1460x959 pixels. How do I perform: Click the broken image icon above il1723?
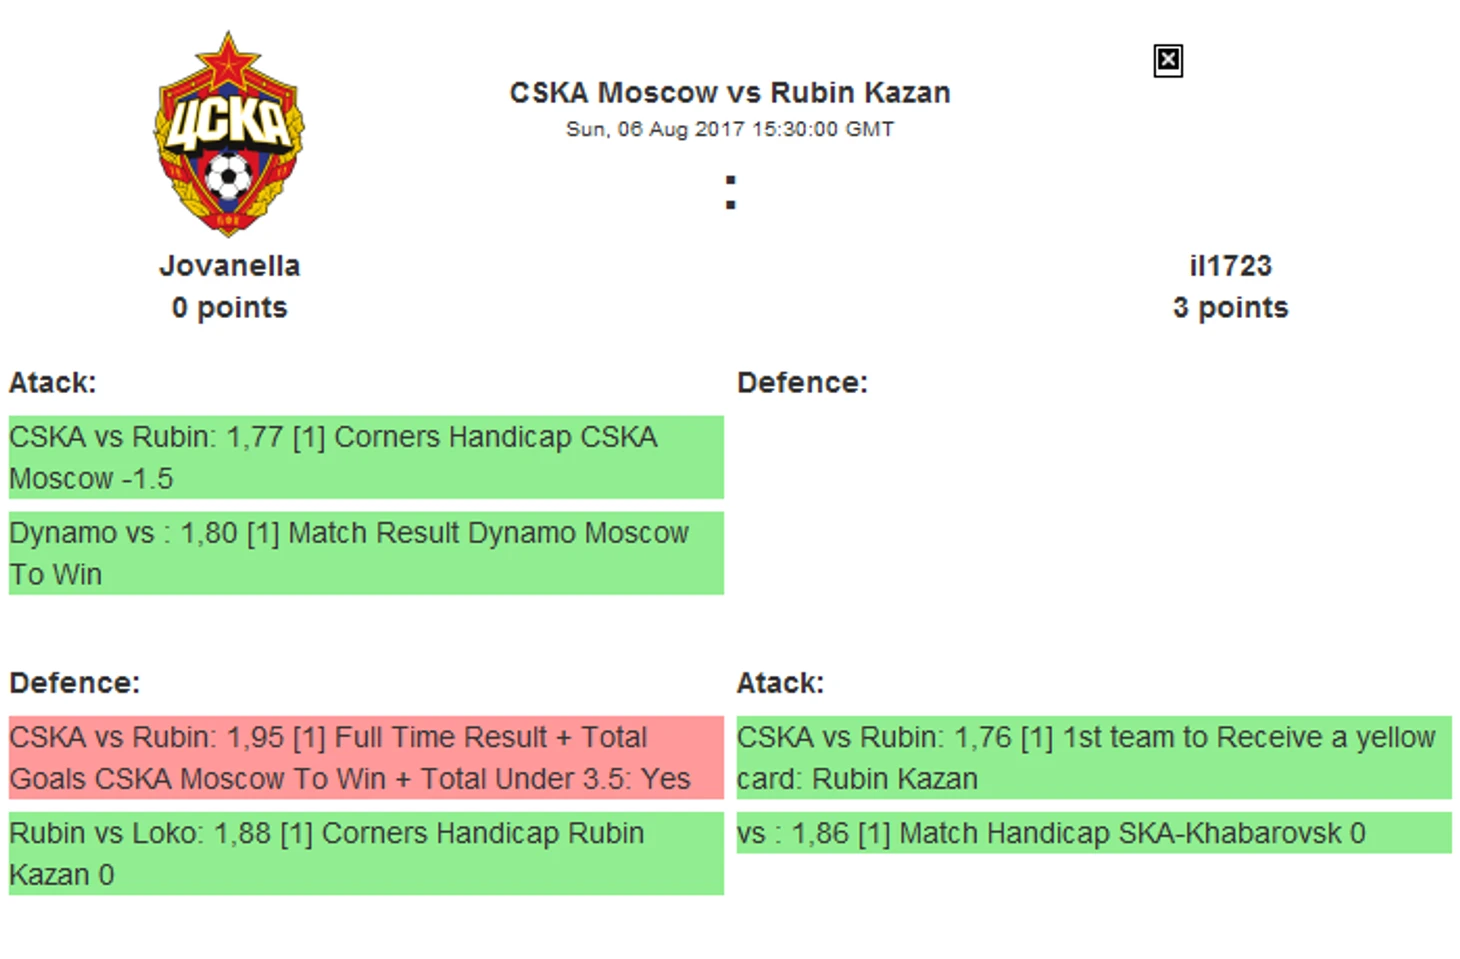(x=1167, y=61)
